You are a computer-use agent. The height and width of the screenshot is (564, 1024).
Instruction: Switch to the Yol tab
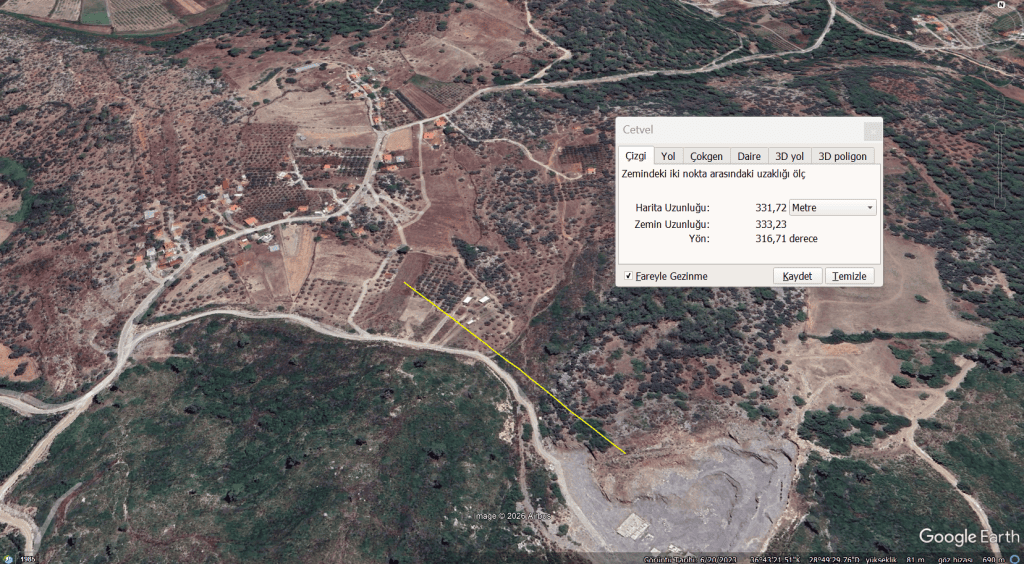pos(668,156)
